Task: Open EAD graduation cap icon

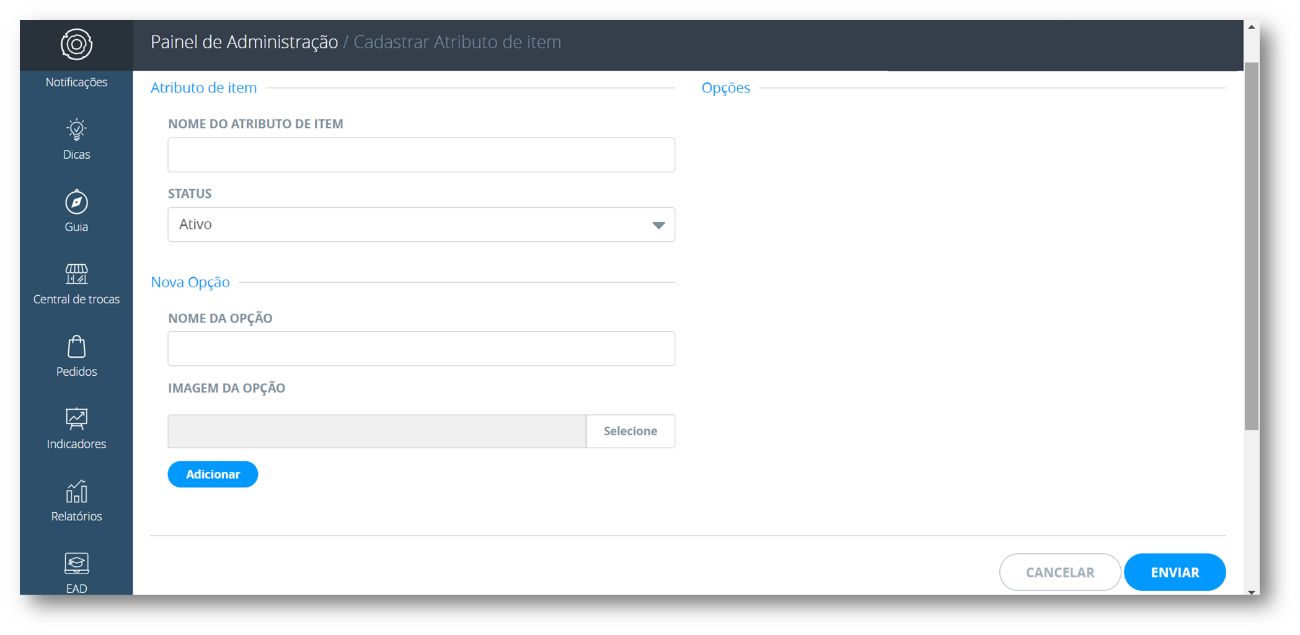Action: pyautogui.click(x=76, y=563)
